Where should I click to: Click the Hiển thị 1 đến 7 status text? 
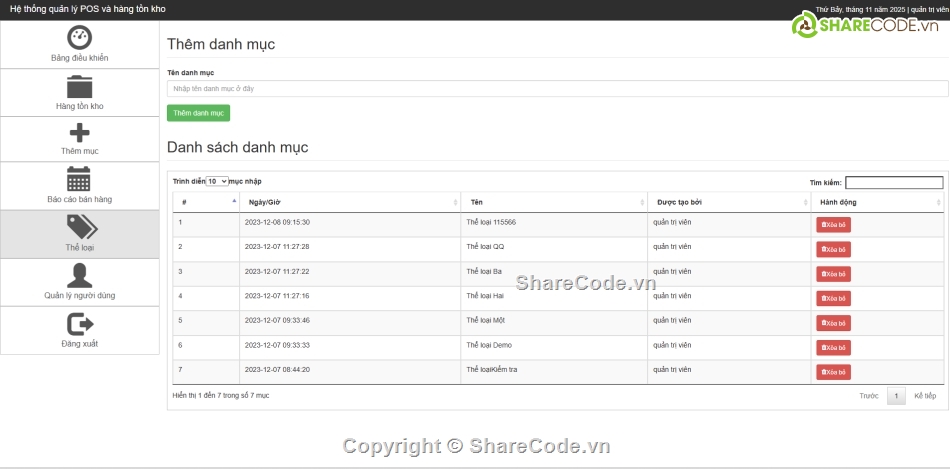221,396
